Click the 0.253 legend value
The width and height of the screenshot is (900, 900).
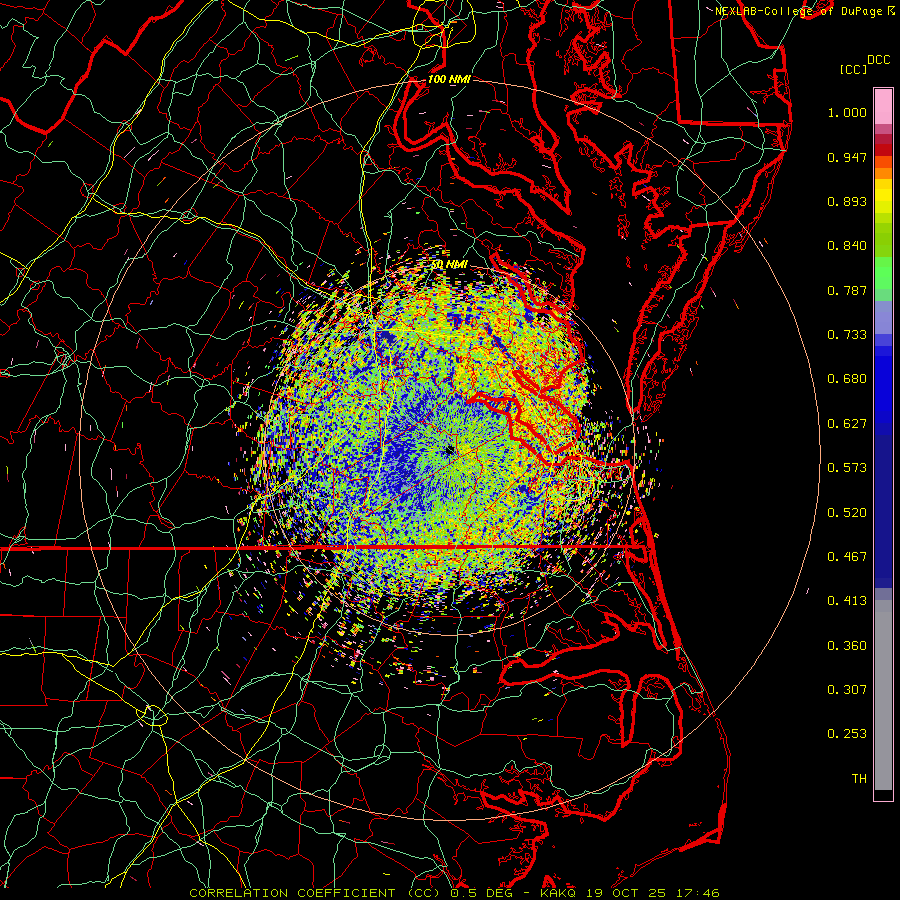click(847, 734)
